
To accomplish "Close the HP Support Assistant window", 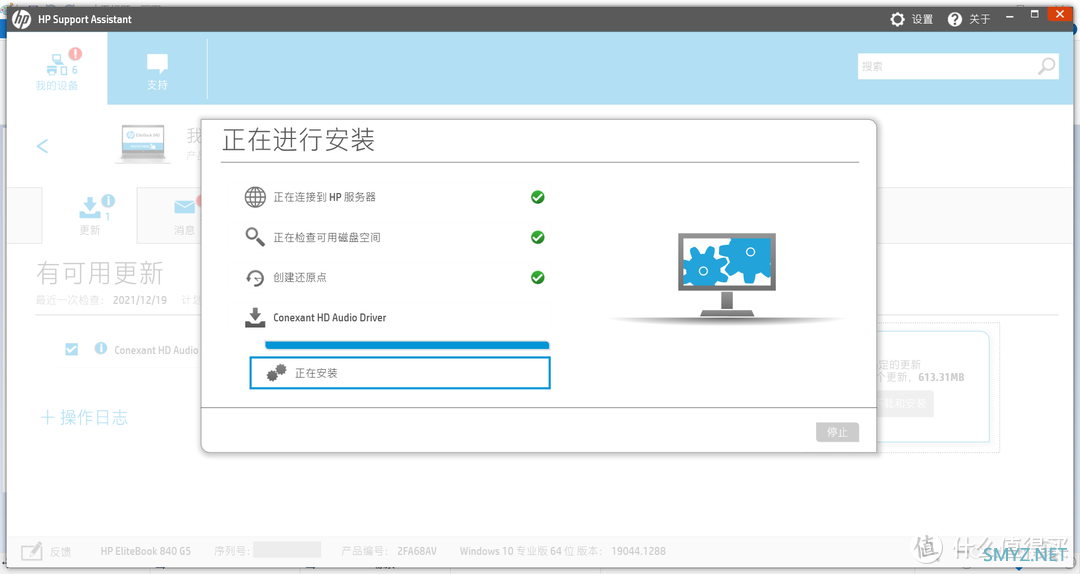I will click(1059, 14).
